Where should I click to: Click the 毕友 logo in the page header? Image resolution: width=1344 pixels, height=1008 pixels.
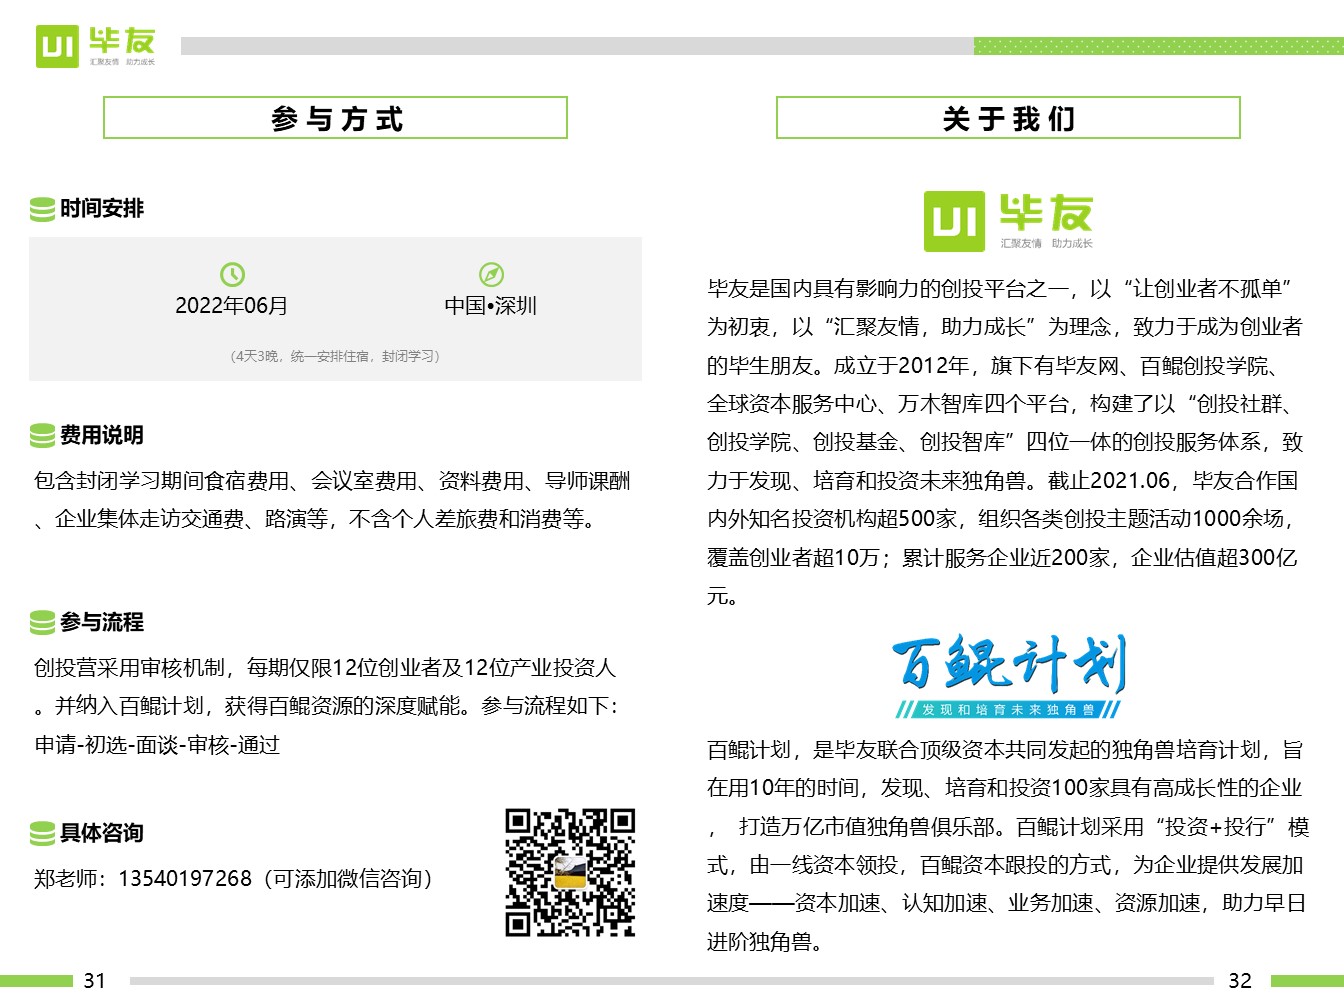click(96, 46)
